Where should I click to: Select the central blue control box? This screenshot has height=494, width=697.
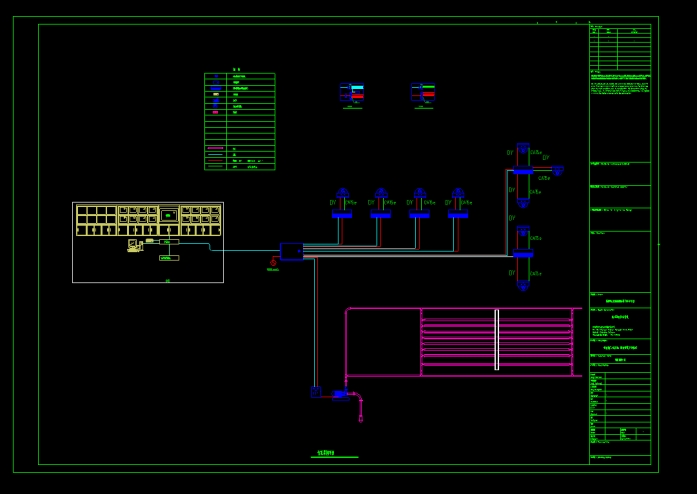[292, 251]
